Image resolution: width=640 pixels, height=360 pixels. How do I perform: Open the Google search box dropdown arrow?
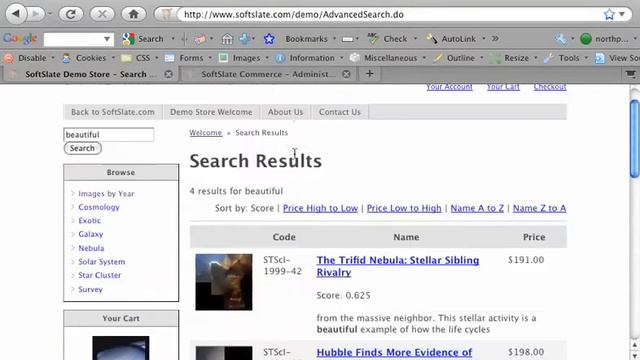click(107, 39)
